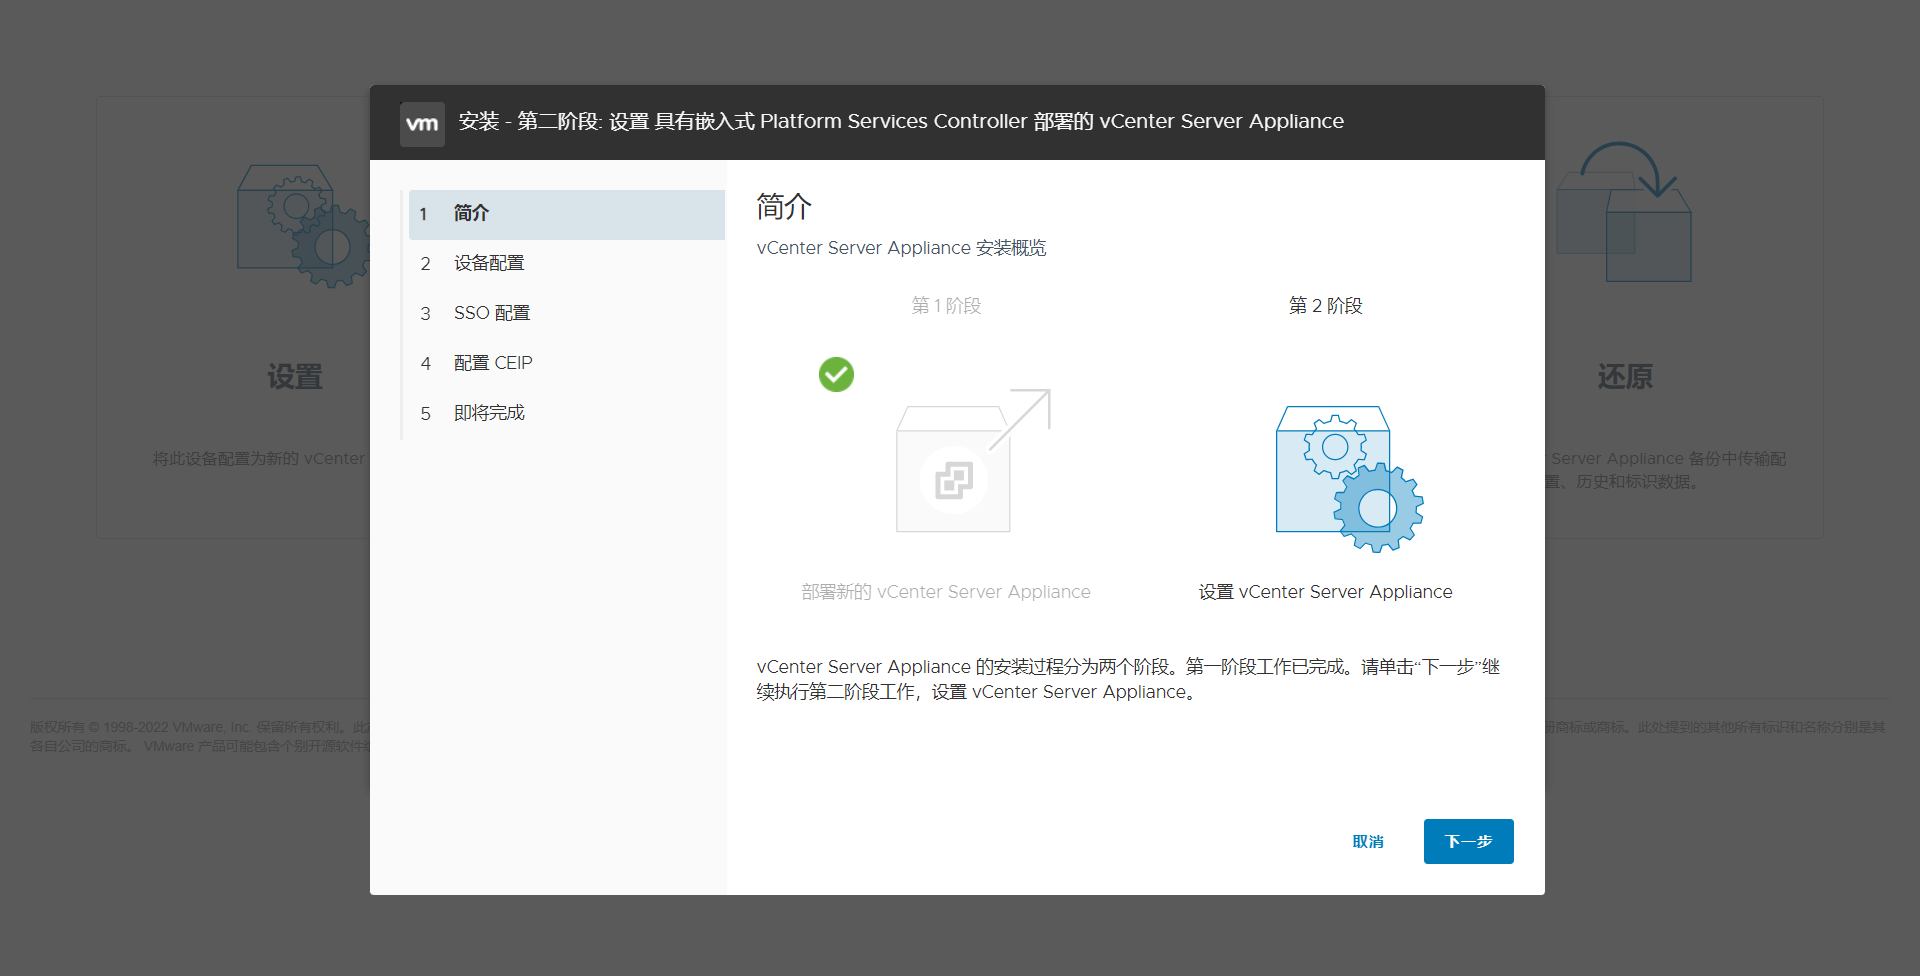Click the 还原 card title in background page
Screen dimensions: 1920x976
coord(1625,377)
